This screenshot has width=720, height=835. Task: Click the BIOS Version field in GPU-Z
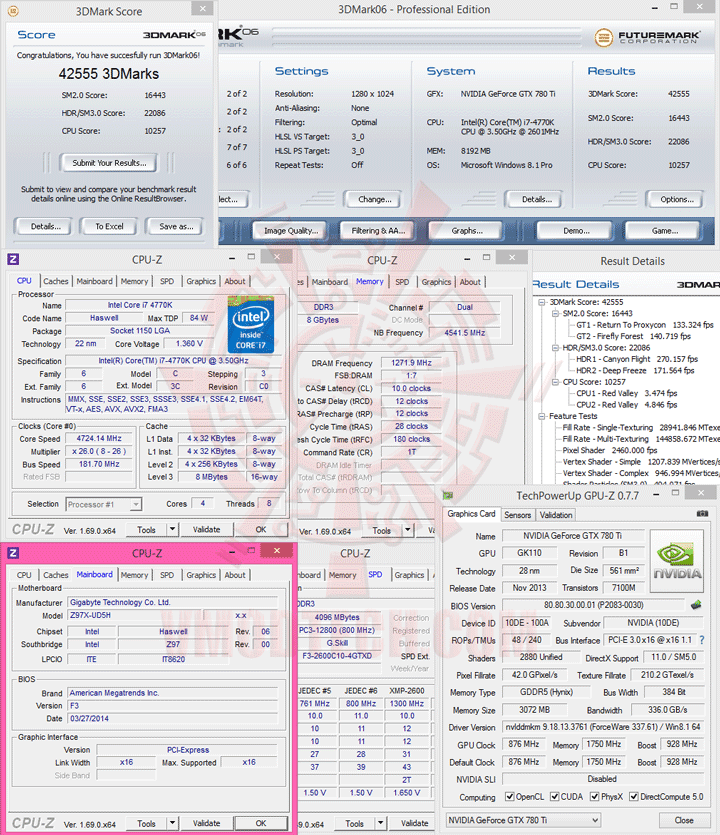pos(593,605)
